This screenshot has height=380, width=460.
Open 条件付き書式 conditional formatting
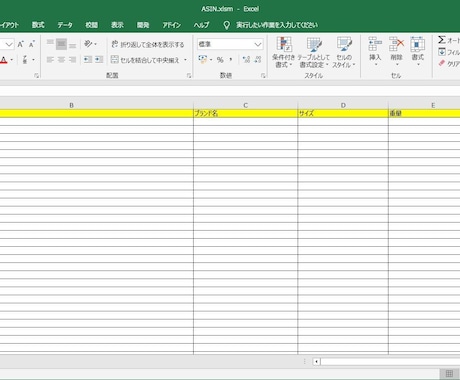click(283, 52)
